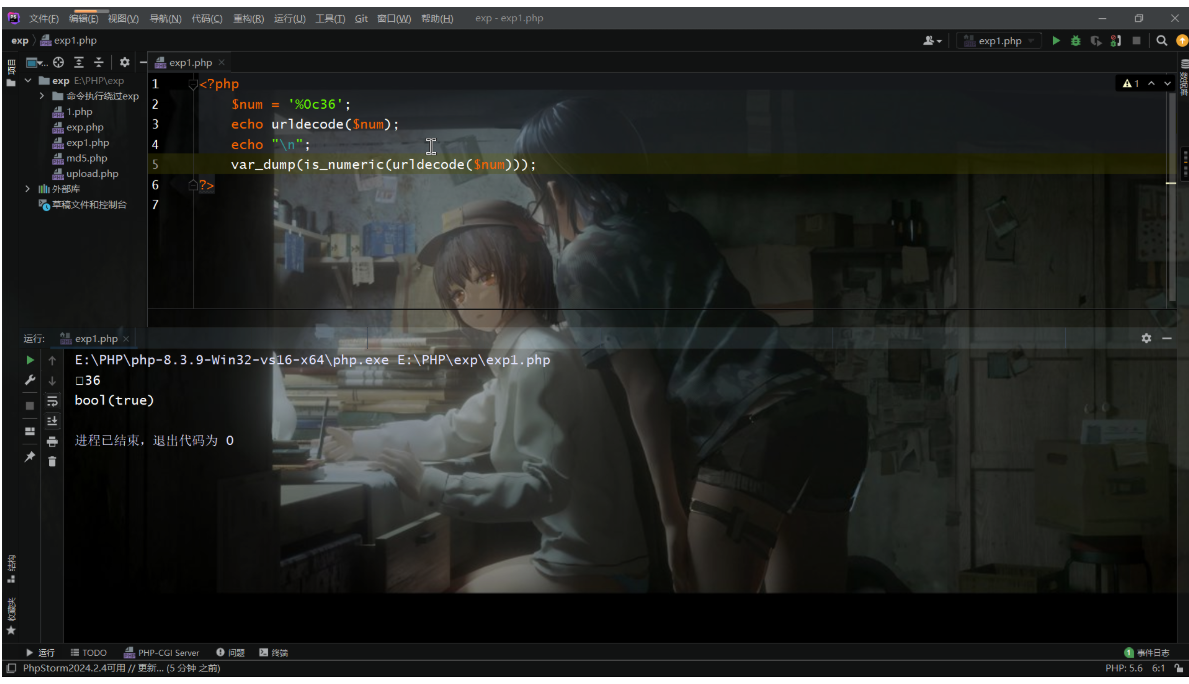Run with coverage from the top toolbar
Screen dimensions: 1189x684
click(1096, 41)
